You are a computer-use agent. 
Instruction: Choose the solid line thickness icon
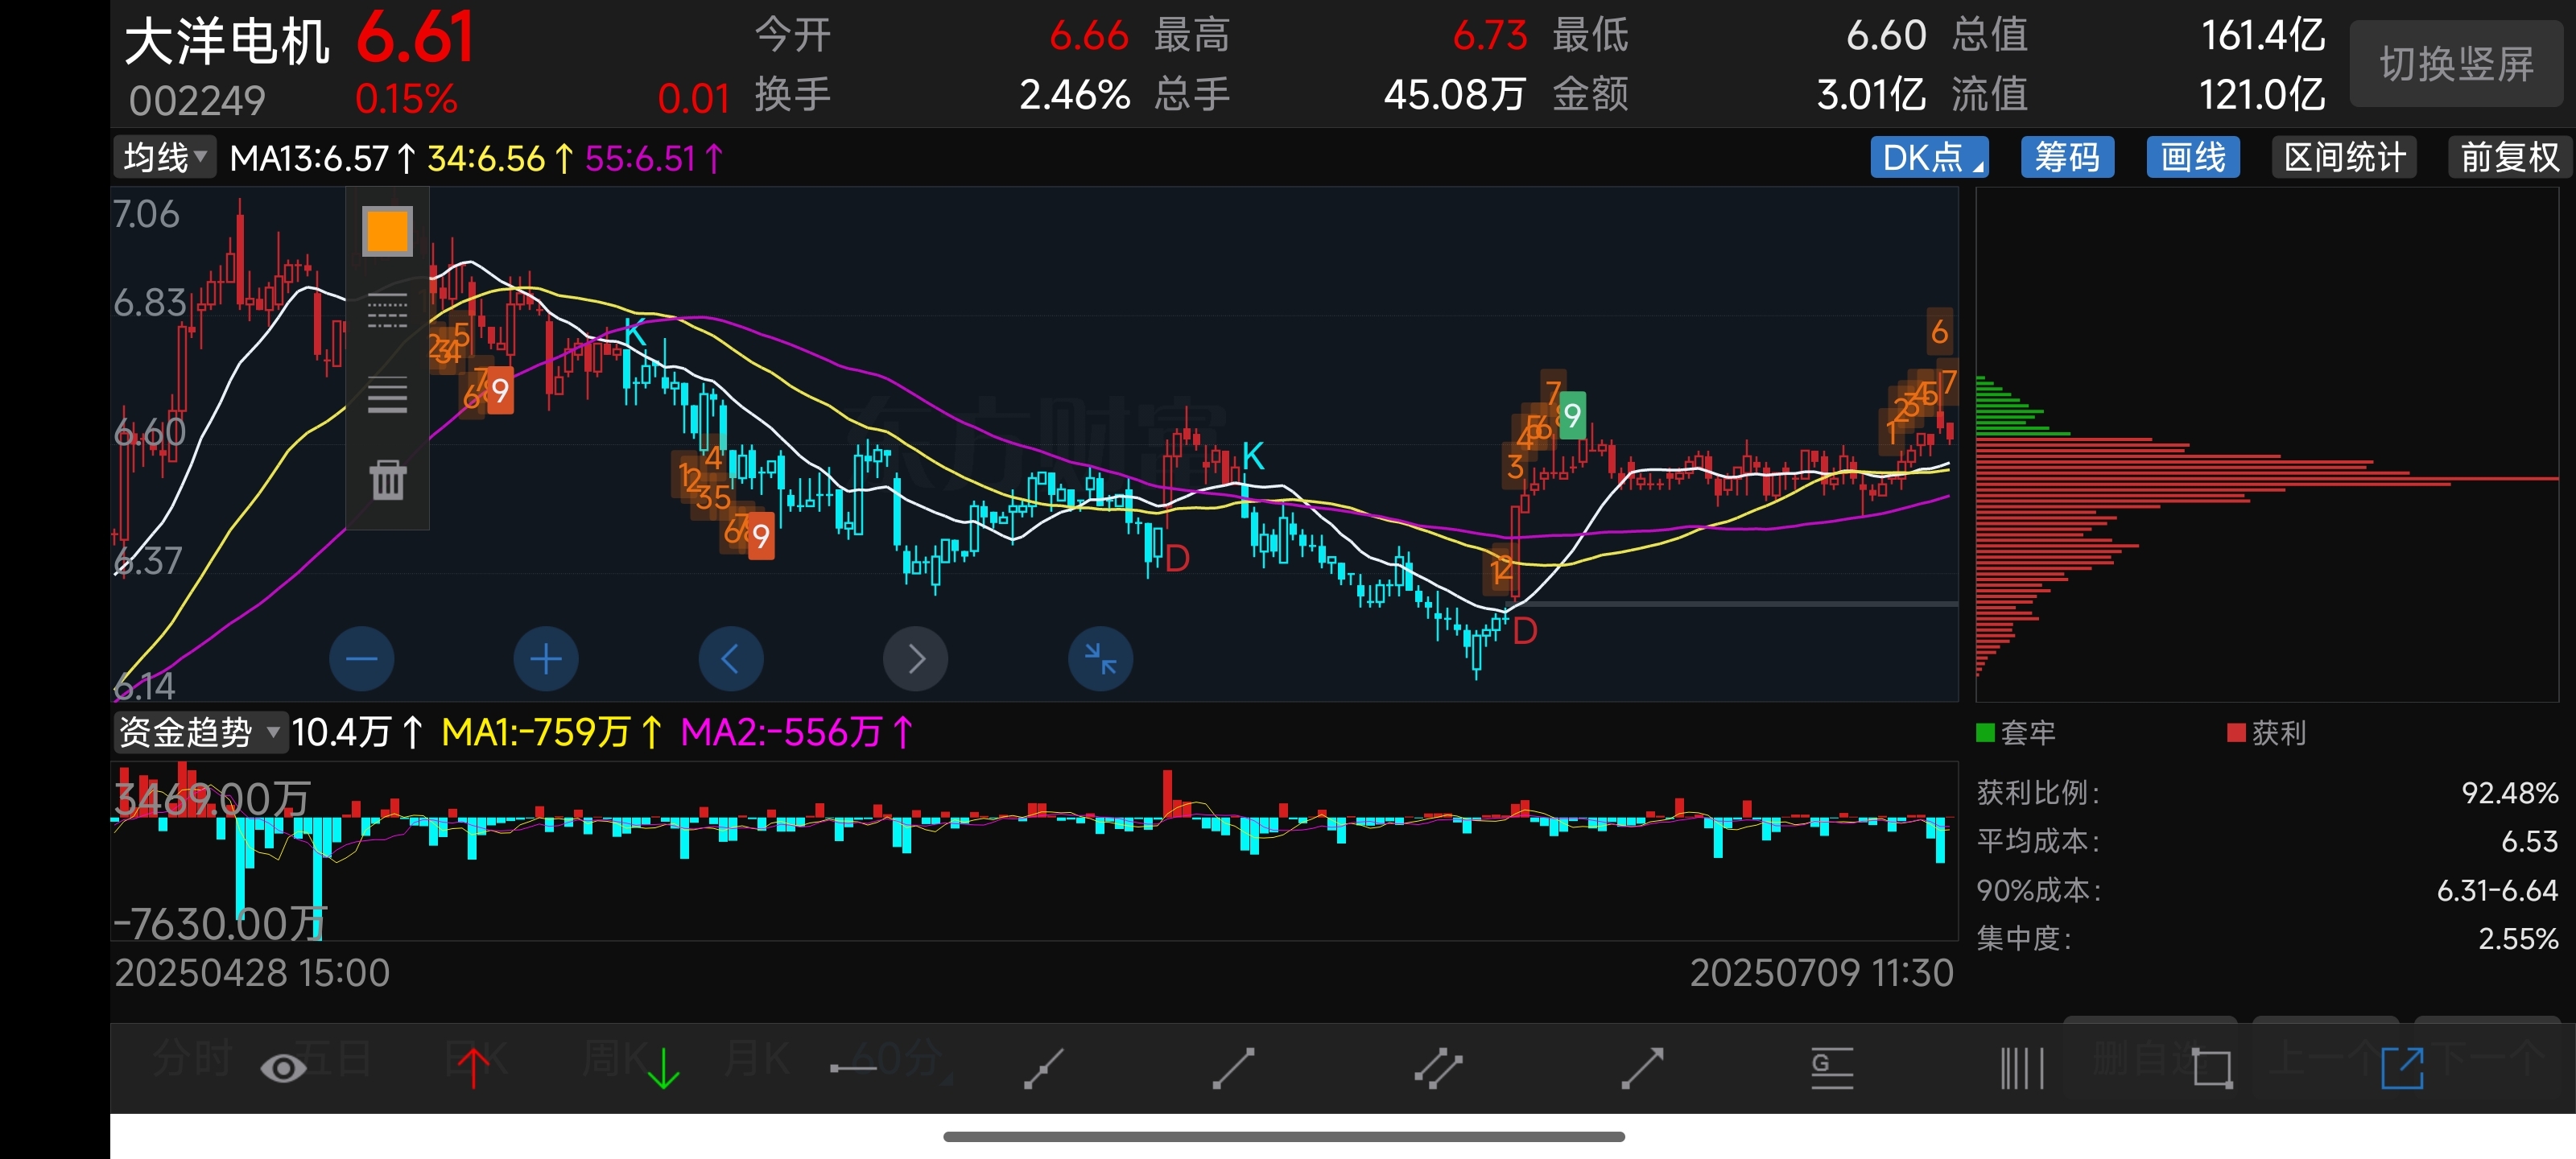click(x=387, y=395)
